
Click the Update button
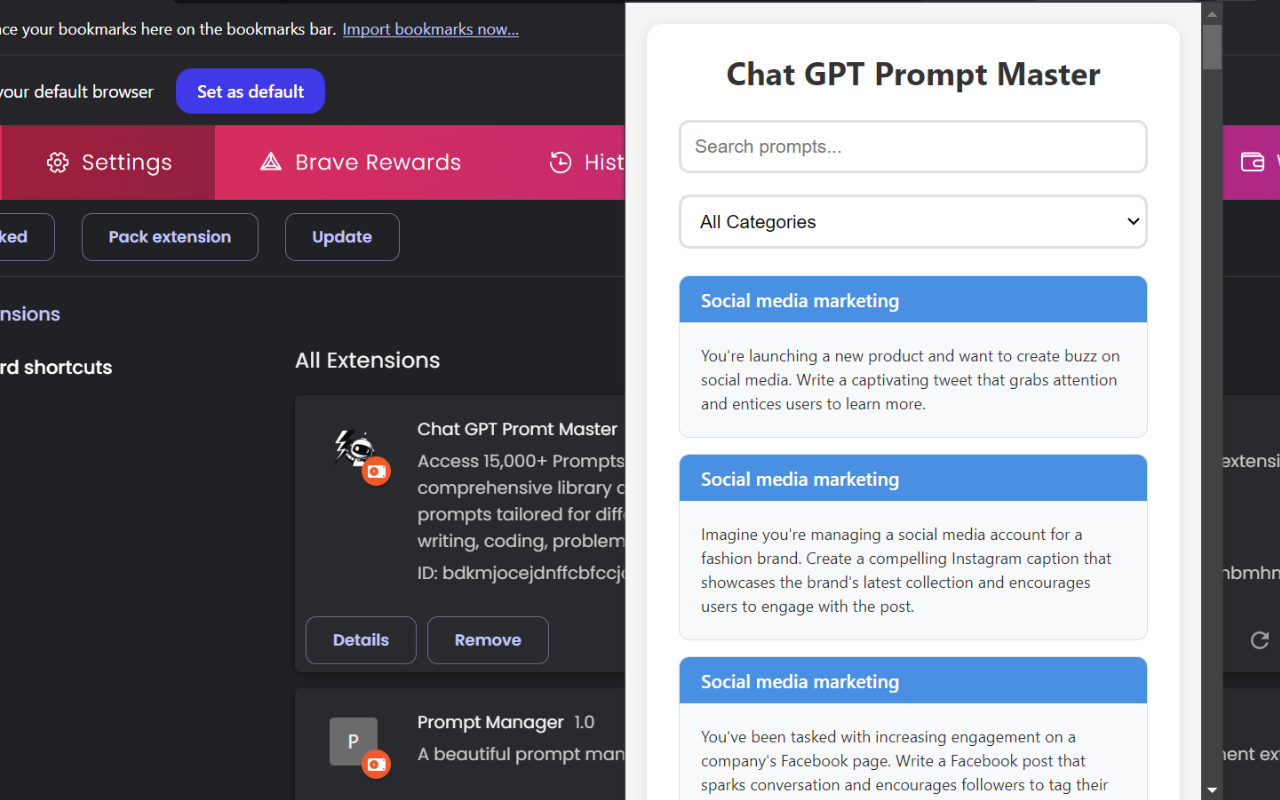[x=342, y=237]
